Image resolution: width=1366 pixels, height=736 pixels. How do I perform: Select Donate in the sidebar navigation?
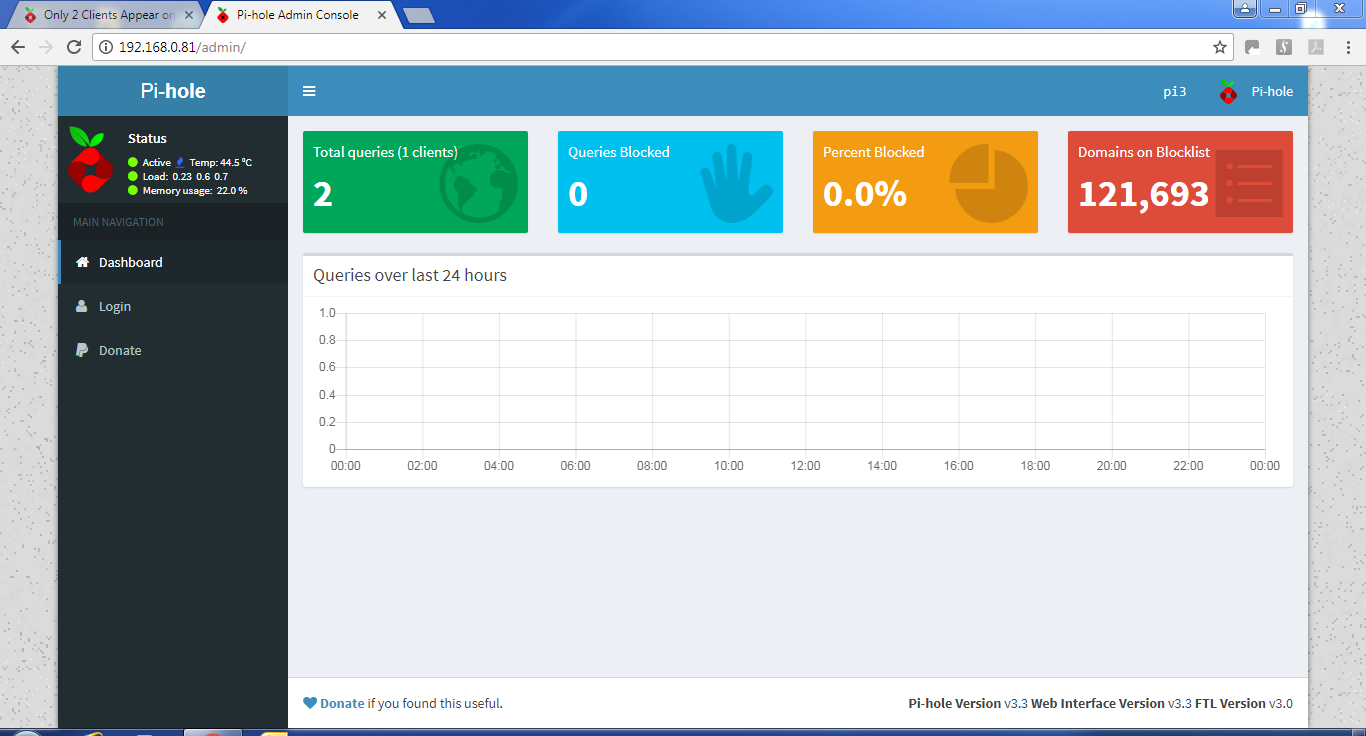[x=173, y=350]
